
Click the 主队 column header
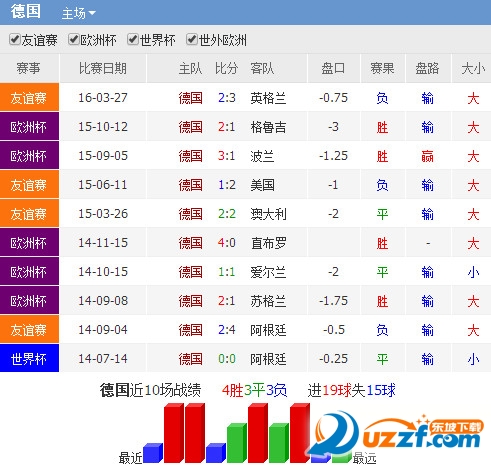(x=190, y=68)
